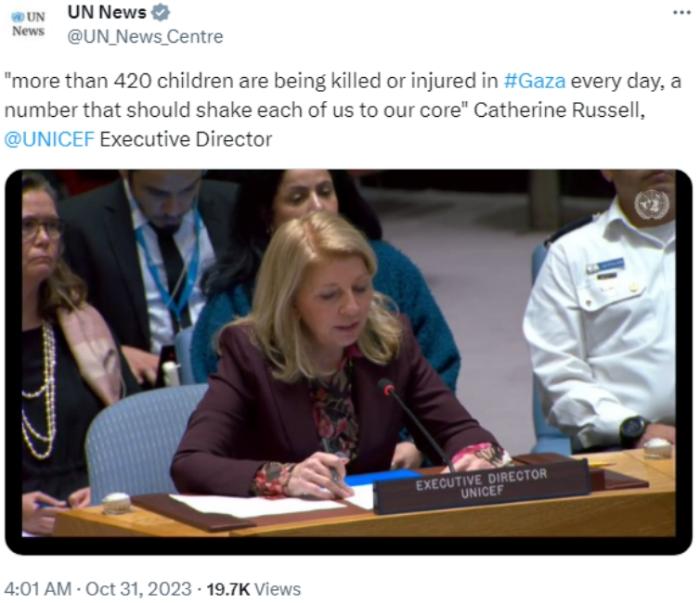Open the three-dot more options menu
This screenshot has height=603, width=700.
(682, 13)
